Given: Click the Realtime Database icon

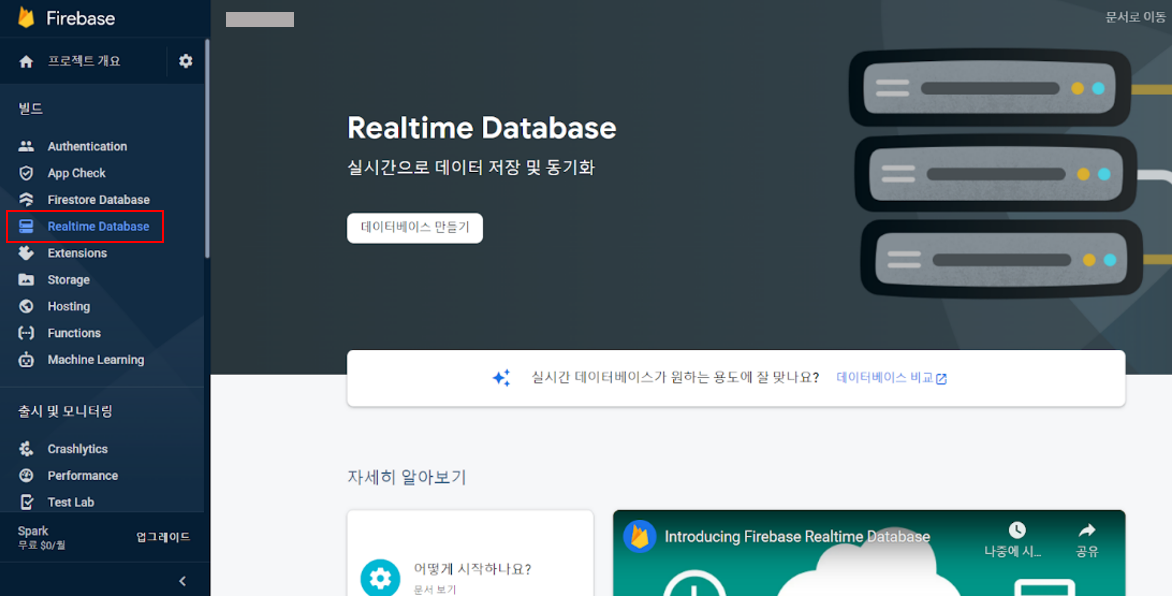Looking at the screenshot, I should [x=26, y=227].
